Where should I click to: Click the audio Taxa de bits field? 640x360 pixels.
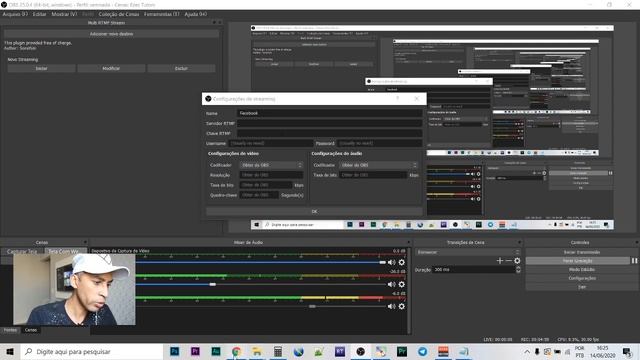[373, 175]
